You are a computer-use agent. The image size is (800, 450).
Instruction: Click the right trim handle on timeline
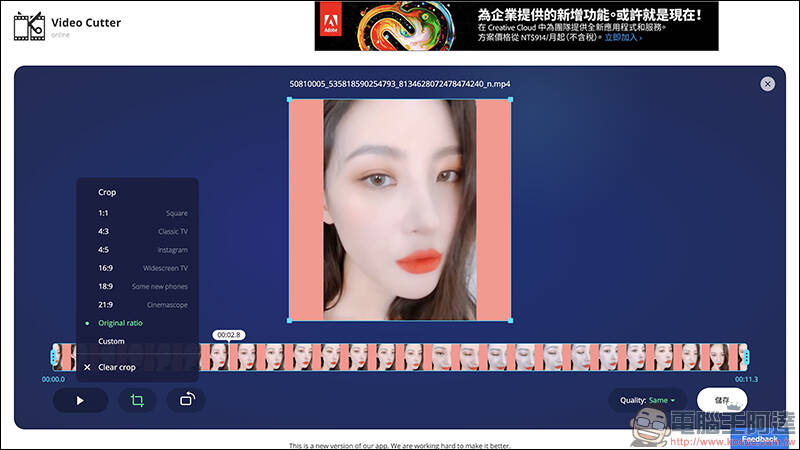(746, 357)
